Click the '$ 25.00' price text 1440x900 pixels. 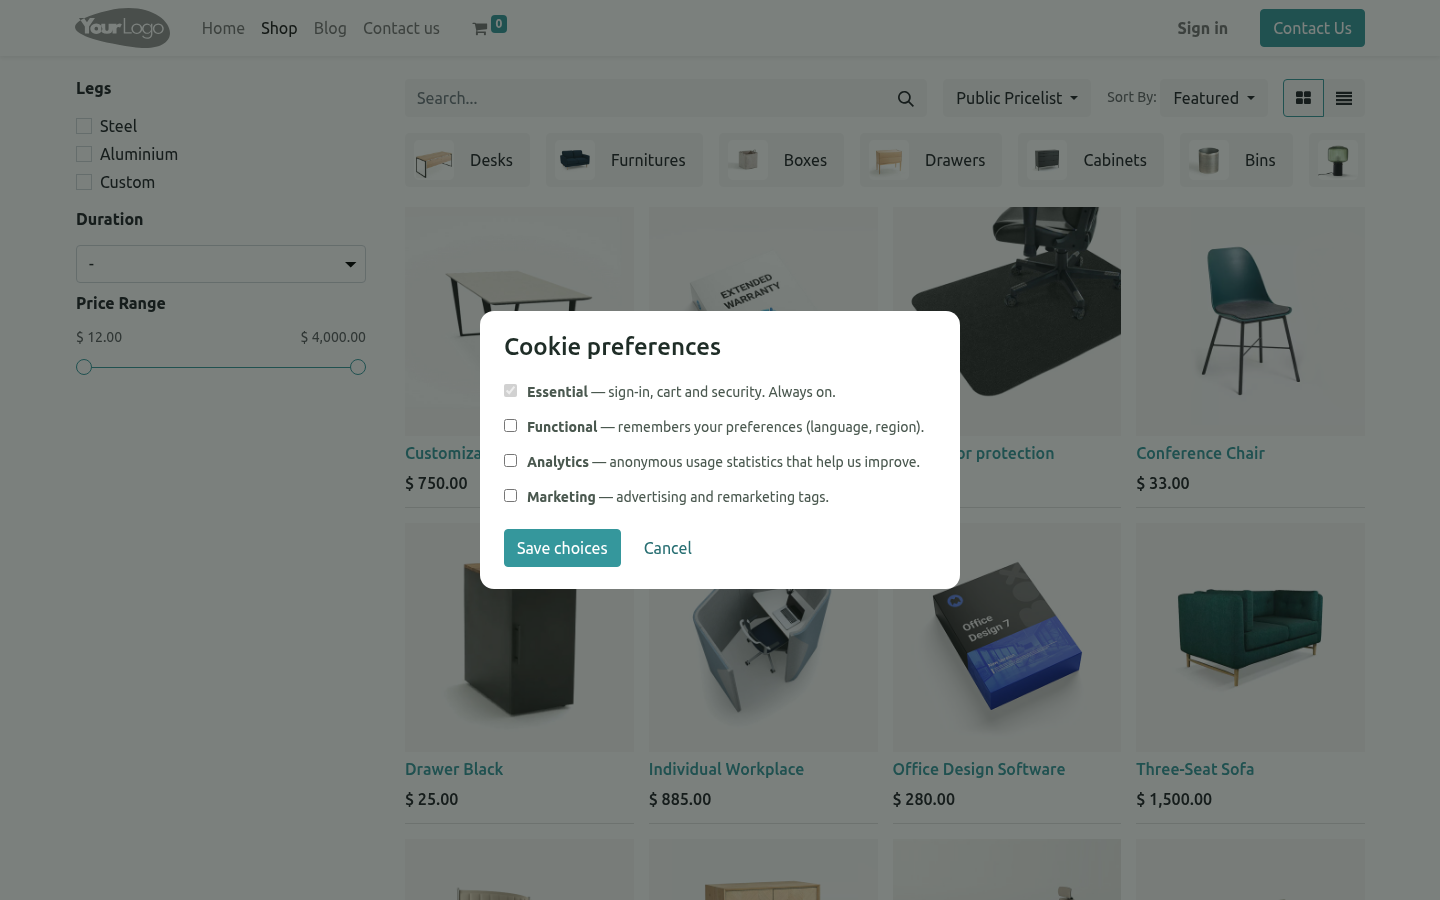pos(432,799)
